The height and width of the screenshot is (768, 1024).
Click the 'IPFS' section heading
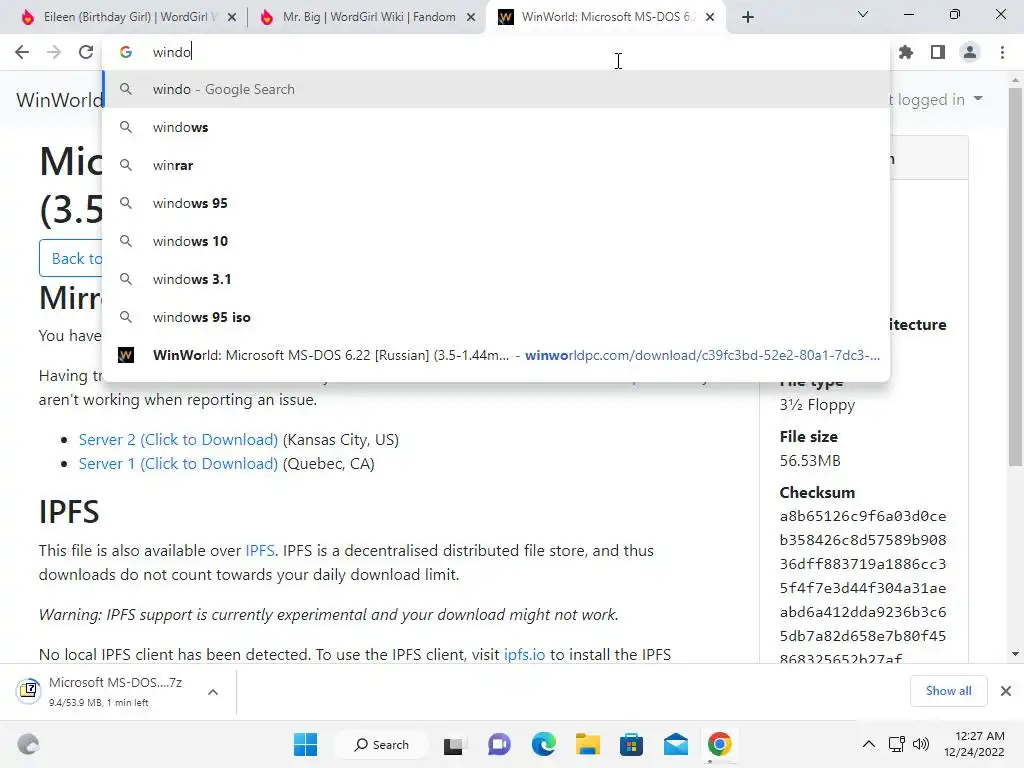69,512
